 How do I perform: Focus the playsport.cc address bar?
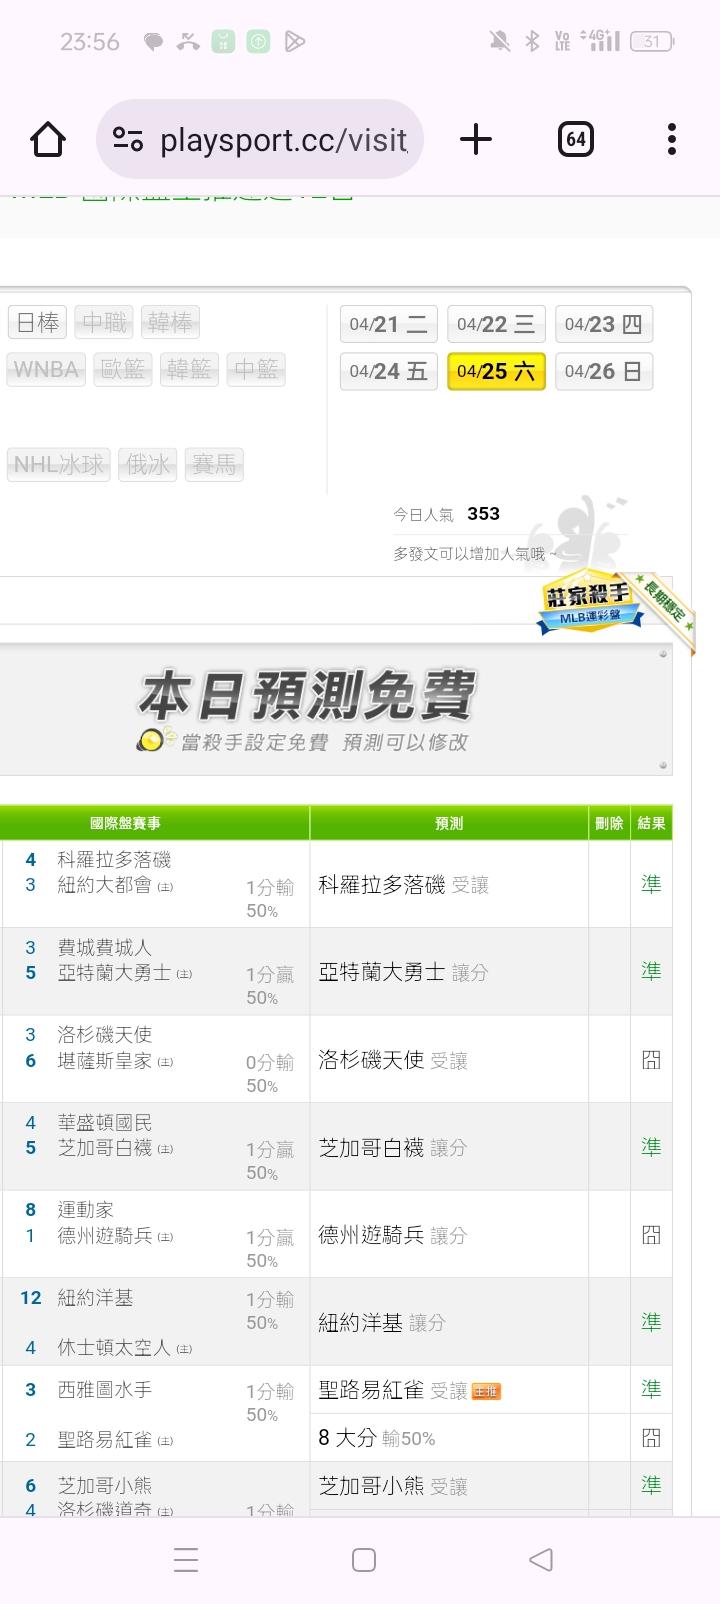pos(260,139)
